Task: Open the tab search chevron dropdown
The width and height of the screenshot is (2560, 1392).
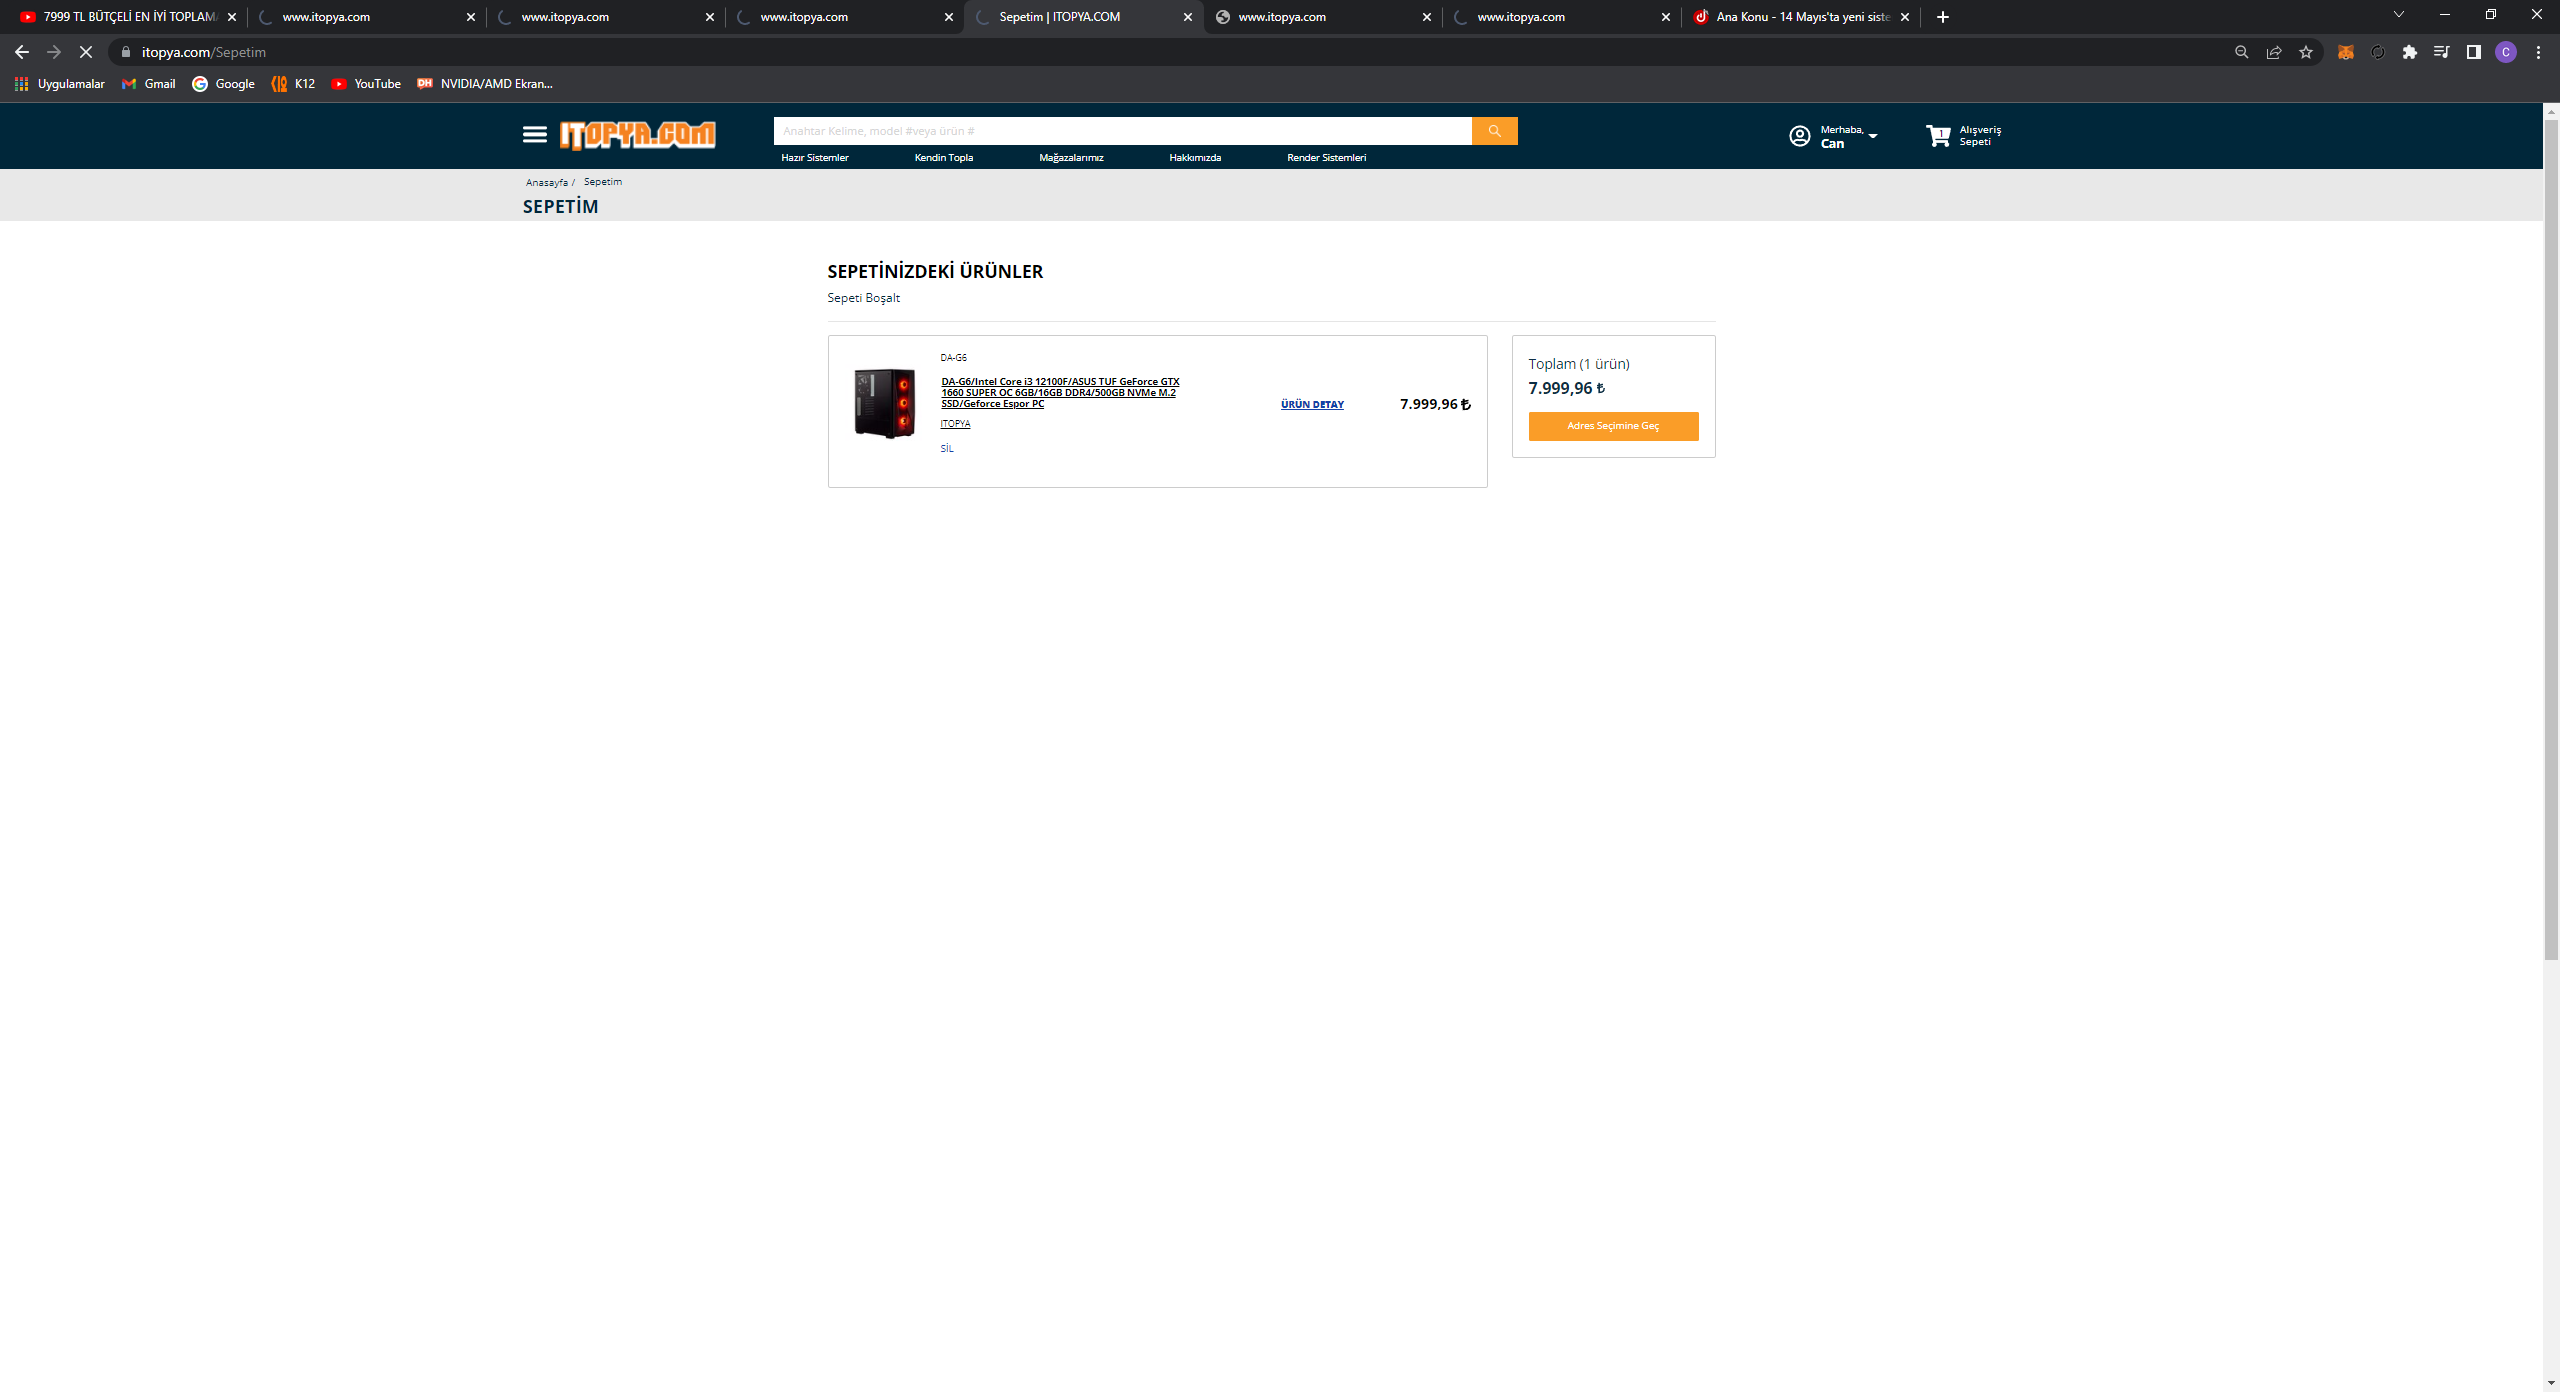Action: [x=2398, y=15]
